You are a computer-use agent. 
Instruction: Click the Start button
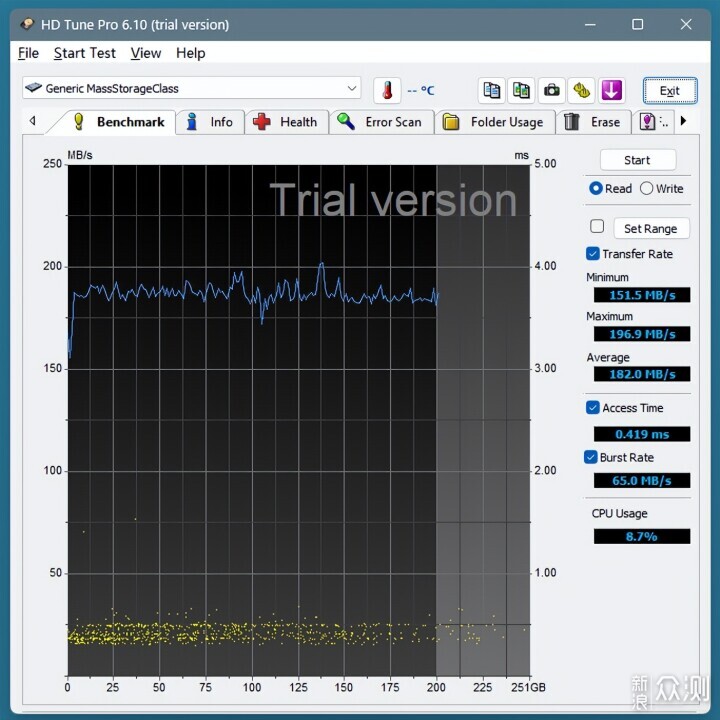coord(637,160)
